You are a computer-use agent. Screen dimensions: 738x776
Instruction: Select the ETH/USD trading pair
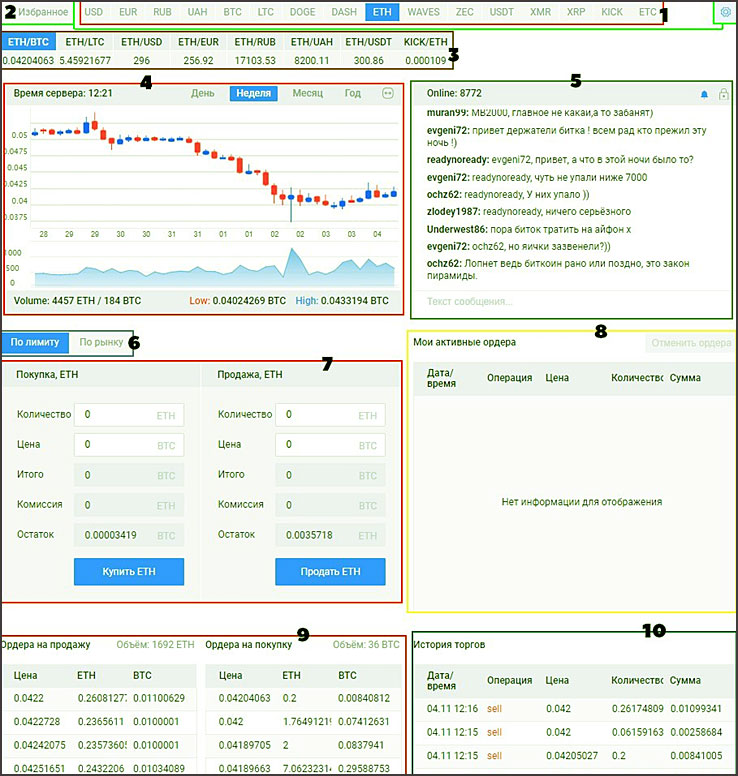142,43
